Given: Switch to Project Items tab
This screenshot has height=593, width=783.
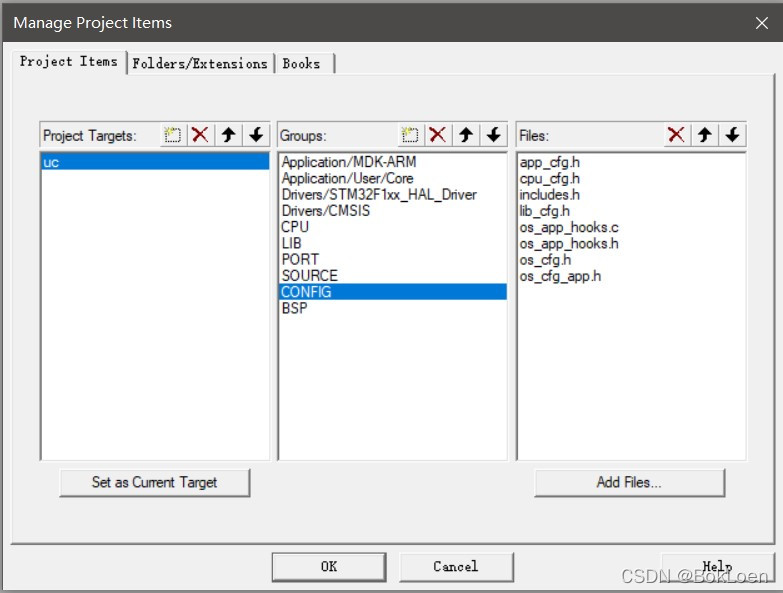Looking at the screenshot, I should tap(69, 61).
